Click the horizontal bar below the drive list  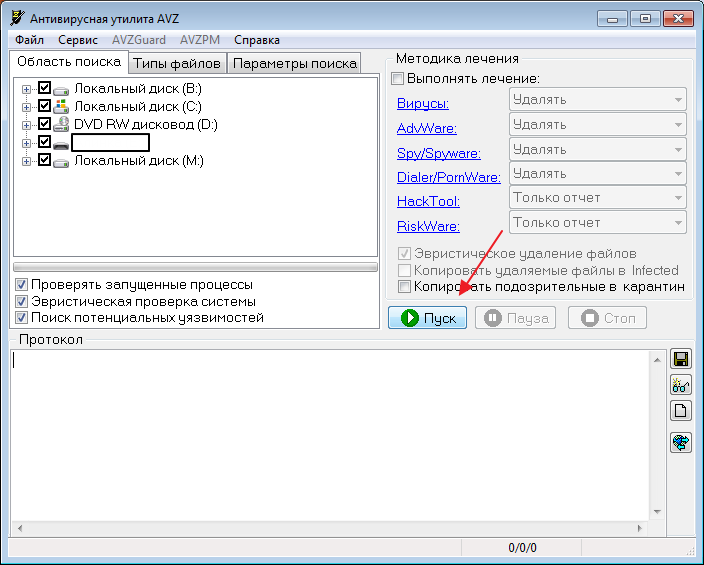click(x=195, y=267)
